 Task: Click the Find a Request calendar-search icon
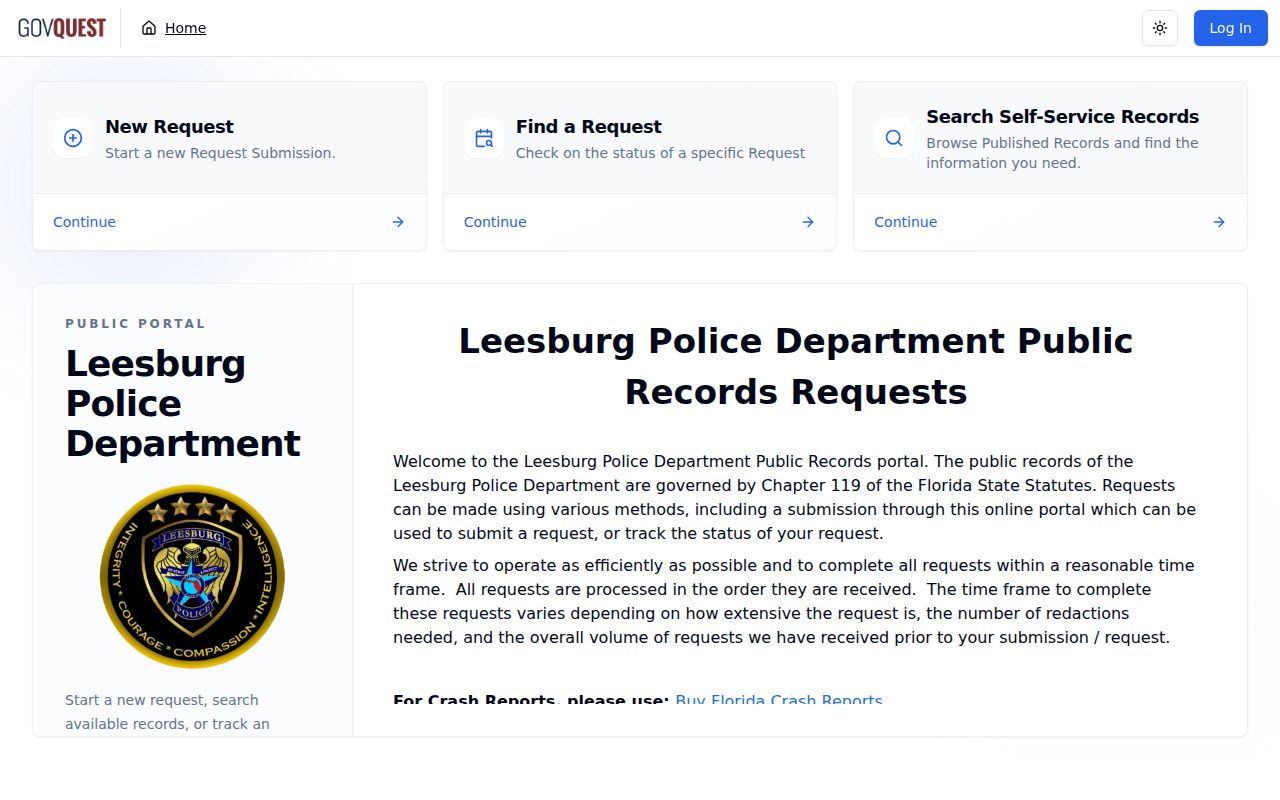pos(484,138)
